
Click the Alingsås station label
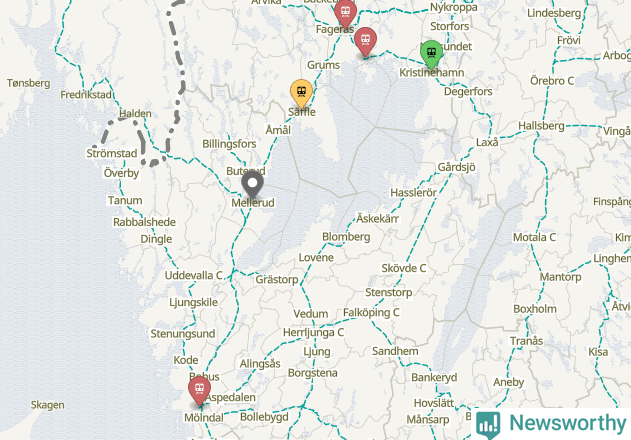tap(260, 364)
